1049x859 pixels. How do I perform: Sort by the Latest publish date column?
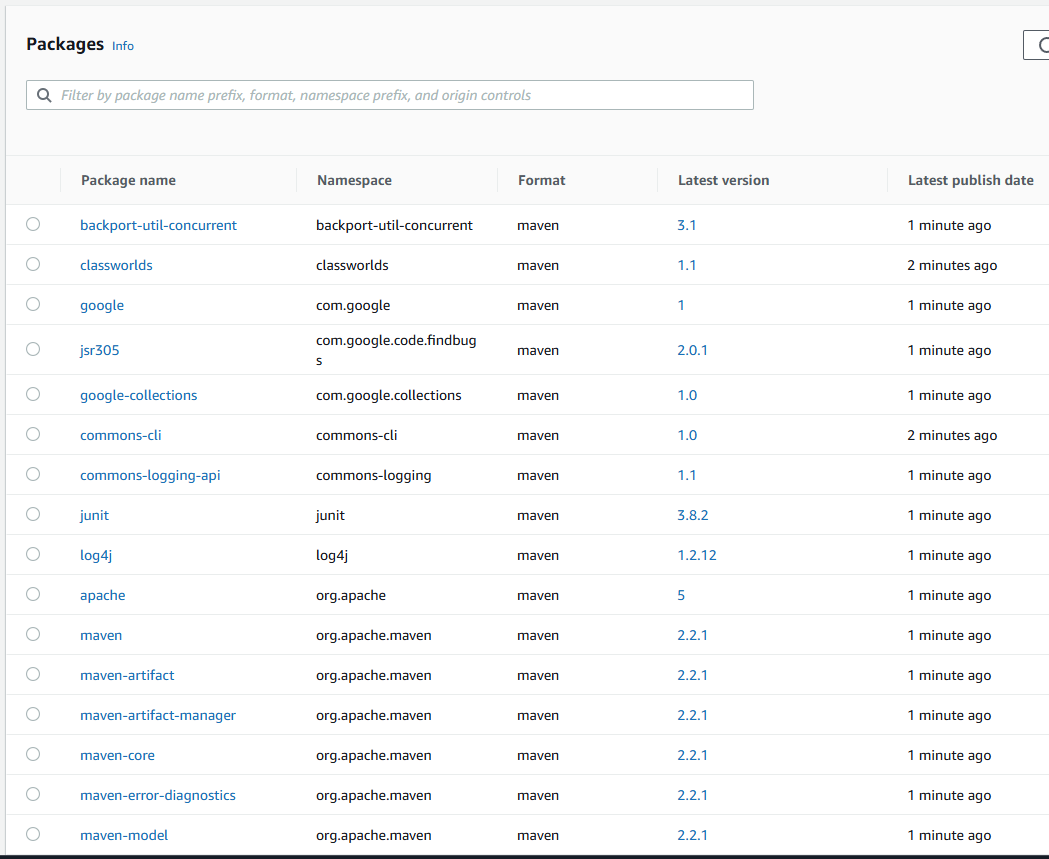coord(969,180)
